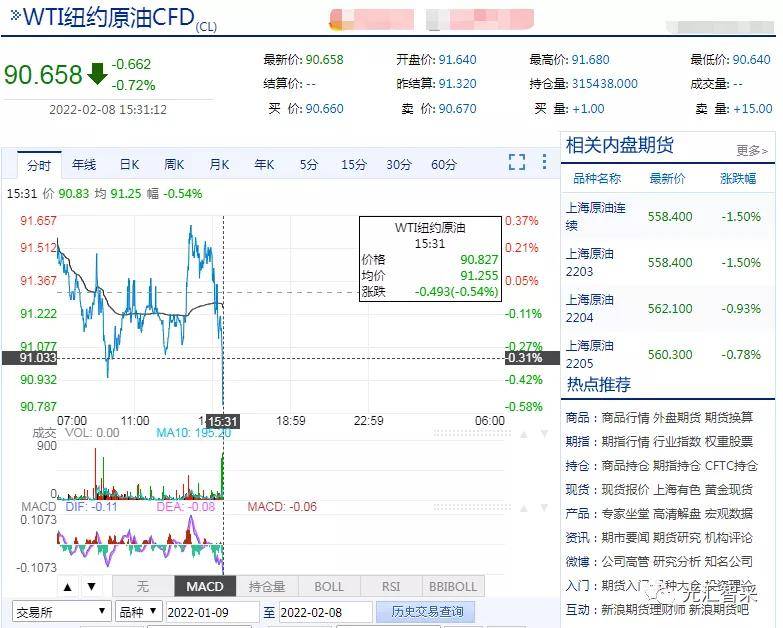
Task: Open the 公司高管 link
Action: coord(625,562)
